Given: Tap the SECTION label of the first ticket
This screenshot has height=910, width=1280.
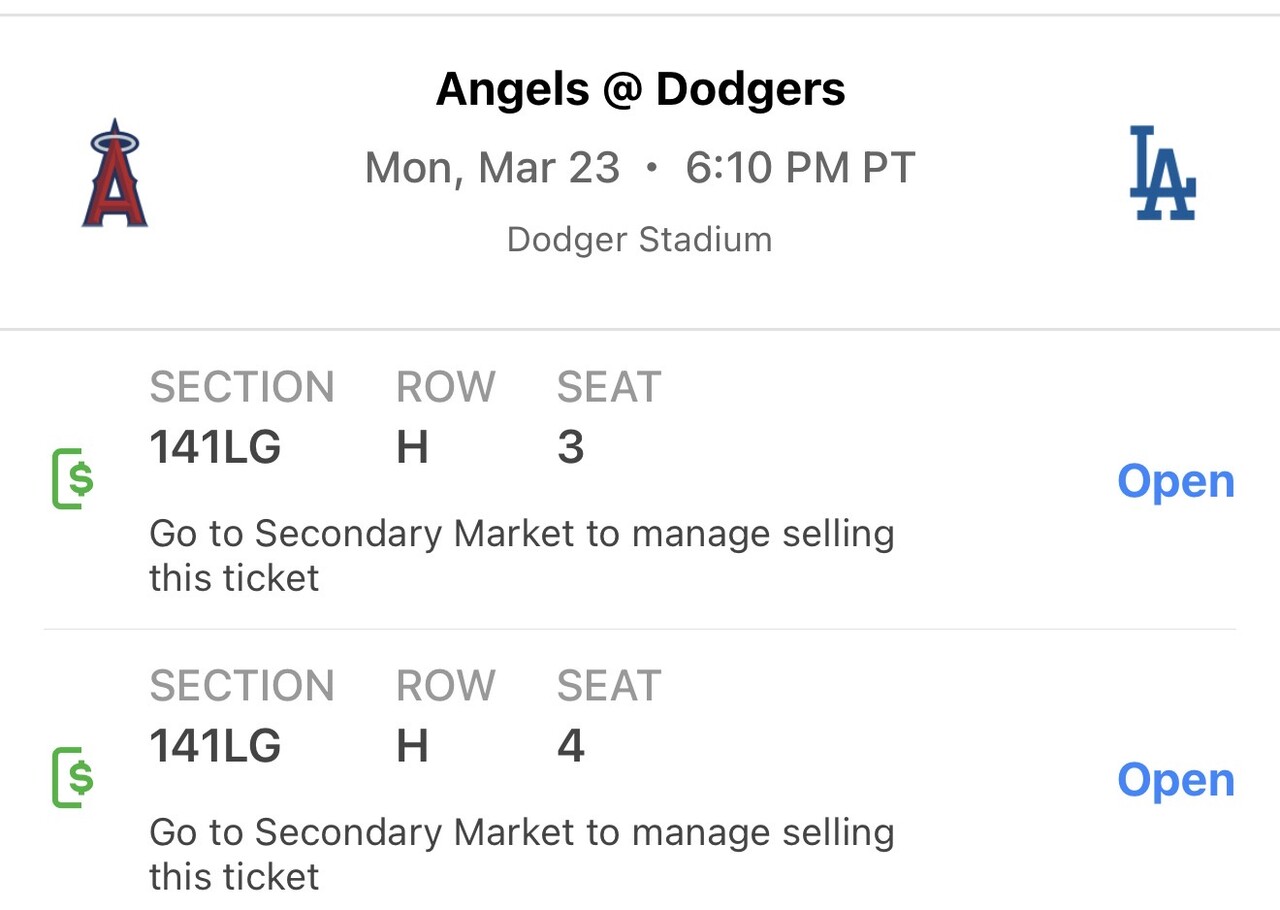Looking at the screenshot, I should (242, 387).
